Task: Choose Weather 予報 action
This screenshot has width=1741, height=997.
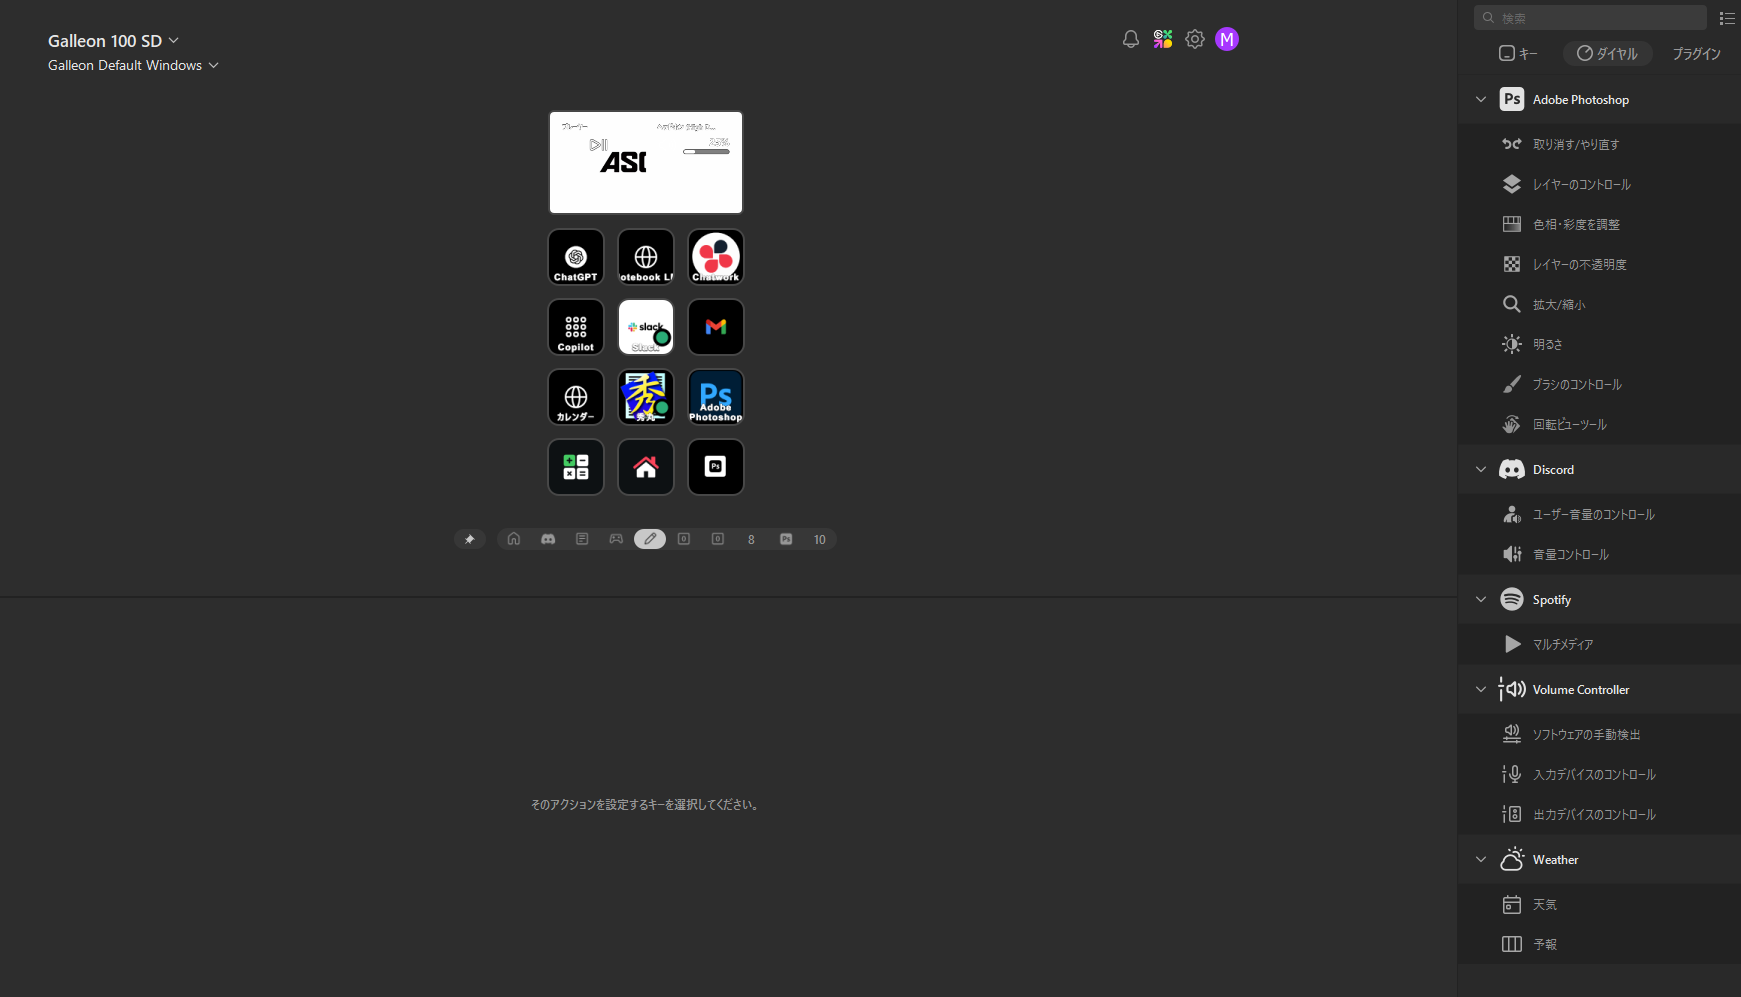Action: pyautogui.click(x=1599, y=944)
